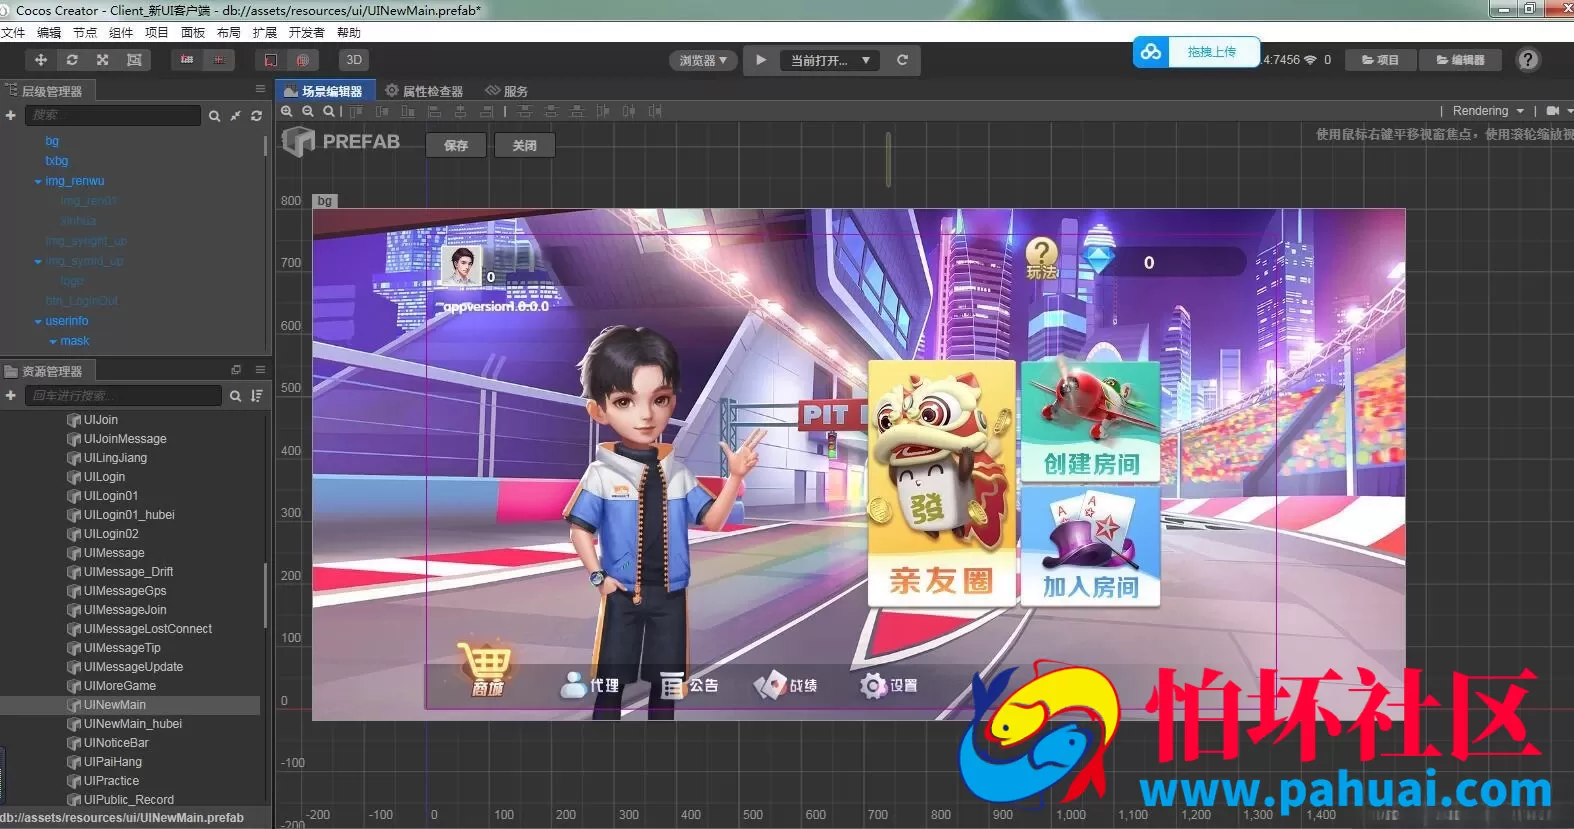This screenshot has height=829, width=1574.
Task: Open the 开发者 menu
Action: coord(306,33)
